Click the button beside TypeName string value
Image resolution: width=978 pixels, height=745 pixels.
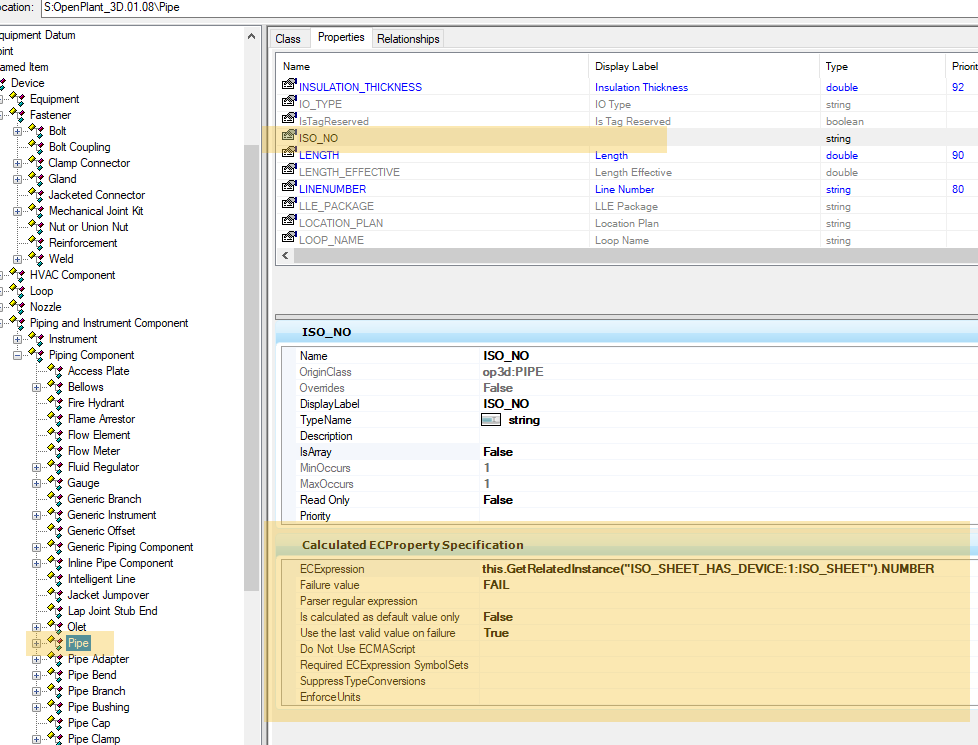click(x=492, y=419)
